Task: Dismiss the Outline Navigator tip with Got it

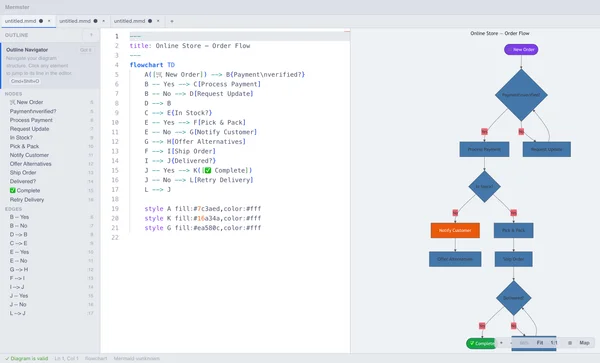Action: coord(86,50)
